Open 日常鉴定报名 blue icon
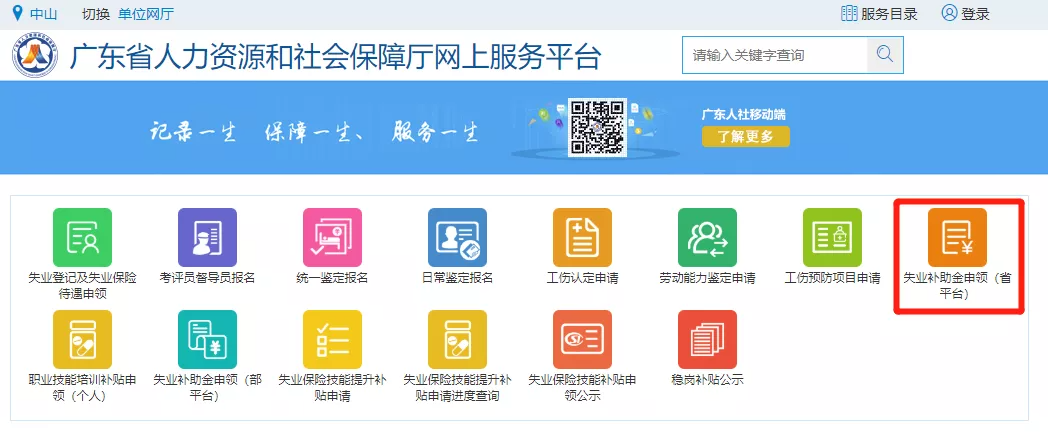 (457, 237)
